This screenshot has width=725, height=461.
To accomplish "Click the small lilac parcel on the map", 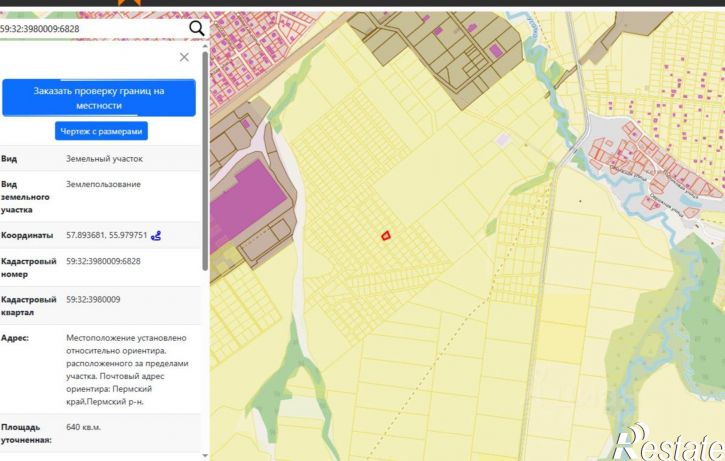I will (x=502, y=139).
